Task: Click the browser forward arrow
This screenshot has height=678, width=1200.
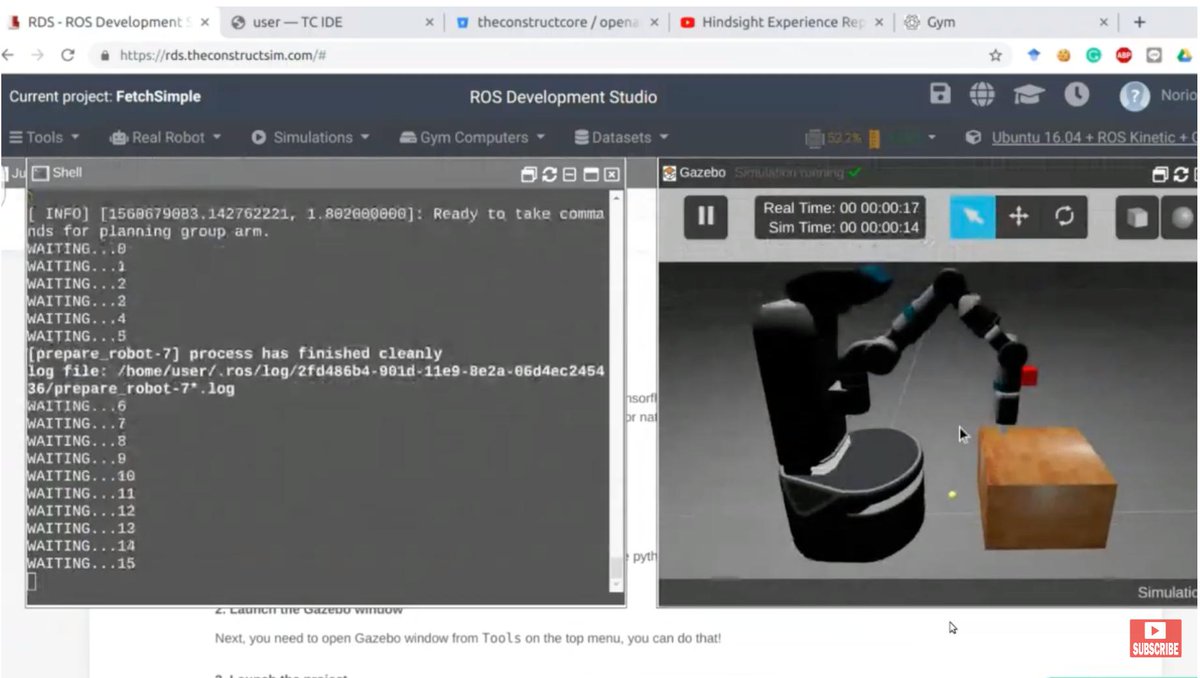Action: click(x=37, y=55)
